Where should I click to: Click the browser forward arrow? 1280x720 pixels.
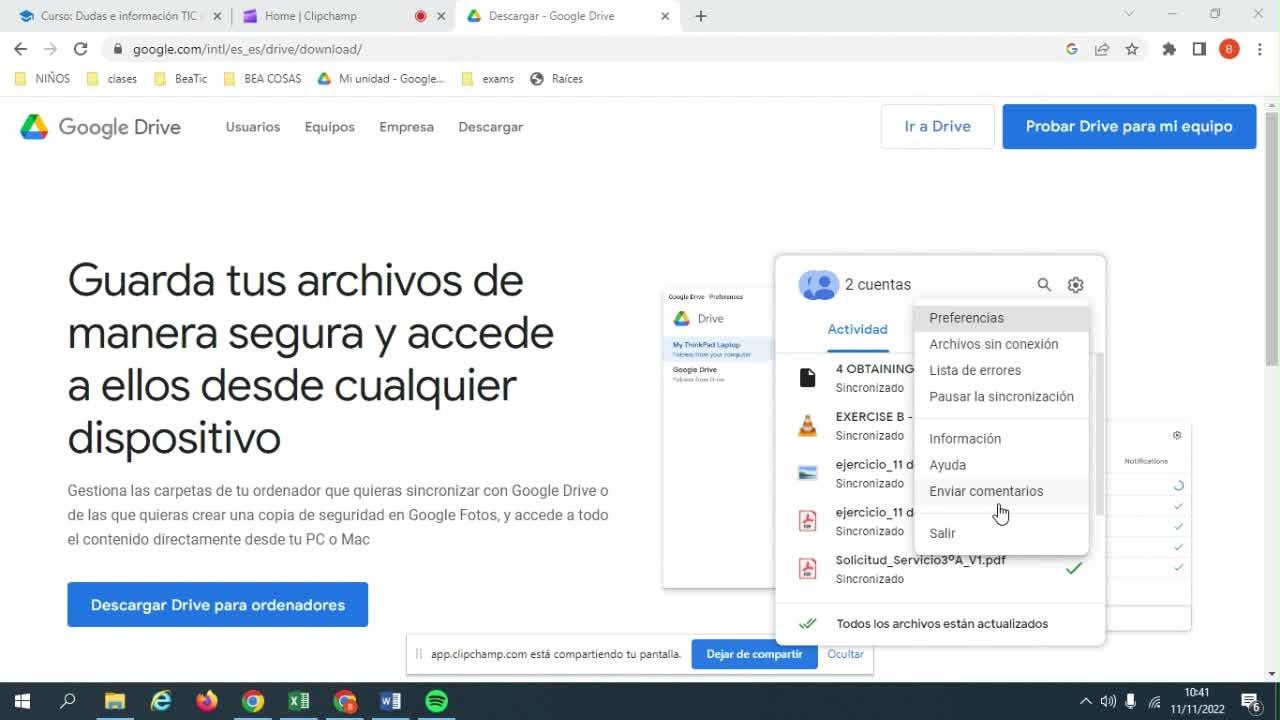[51, 49]
